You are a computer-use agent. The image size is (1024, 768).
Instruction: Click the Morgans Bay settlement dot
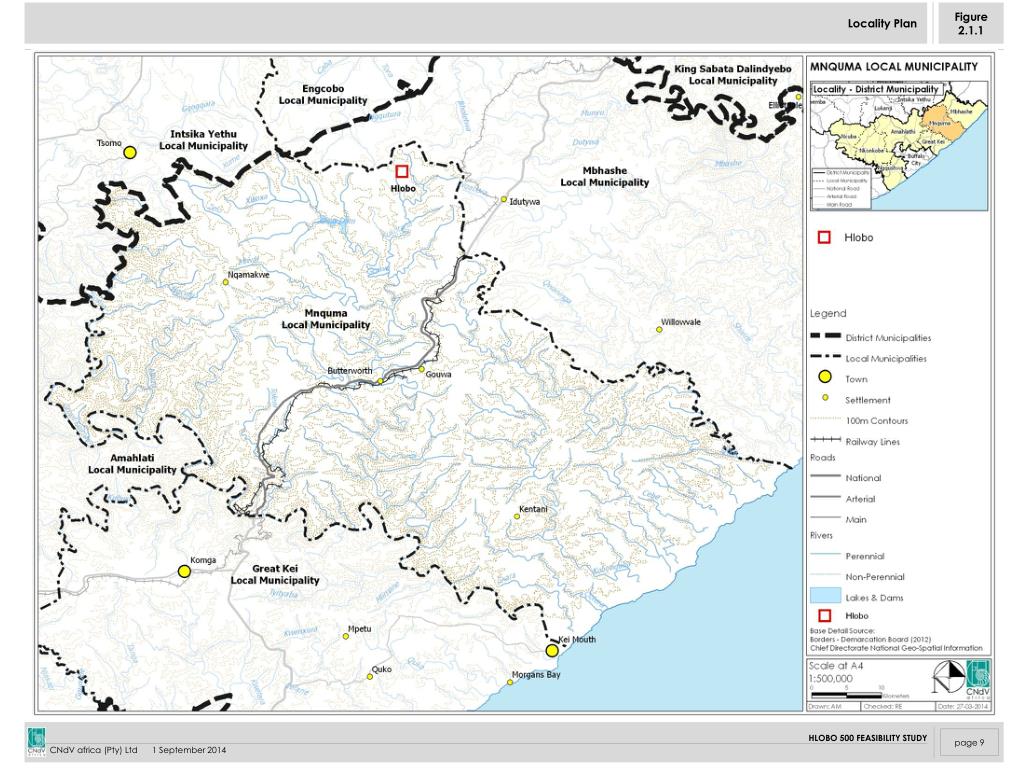click(x=510, y=682)
